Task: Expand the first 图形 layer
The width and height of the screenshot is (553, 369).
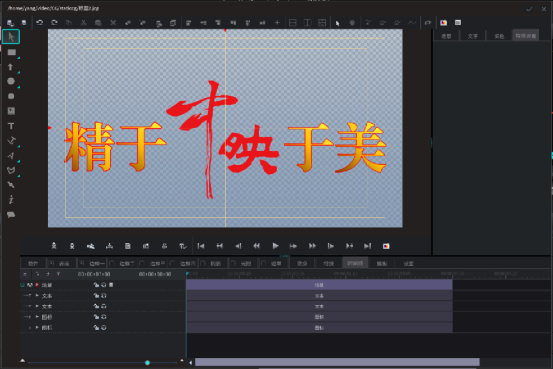Action: pos(37,317)
